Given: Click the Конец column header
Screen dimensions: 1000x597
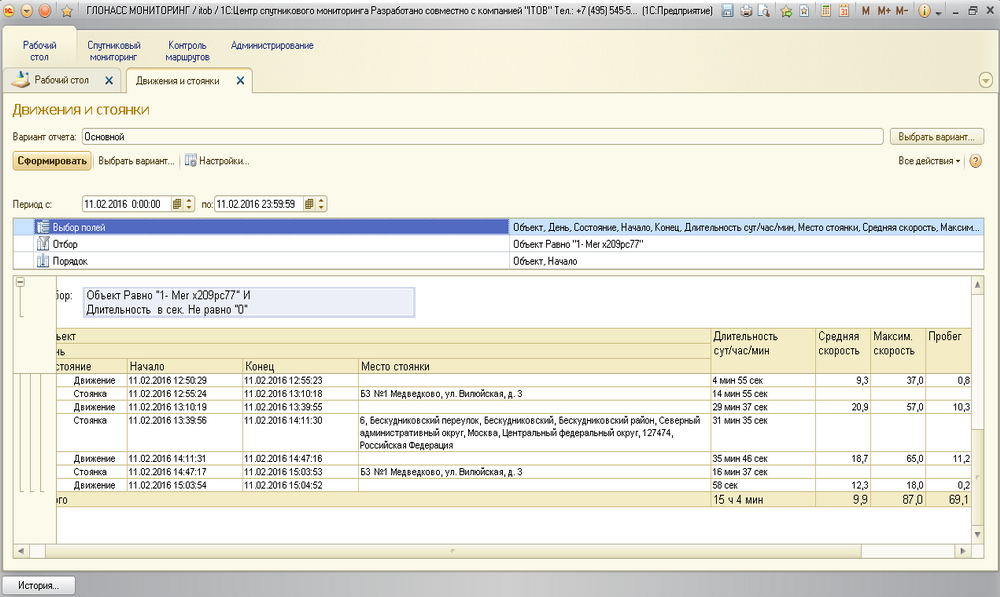Looking at the screenshot, I should pyautogui.click(x=300, y=366).
